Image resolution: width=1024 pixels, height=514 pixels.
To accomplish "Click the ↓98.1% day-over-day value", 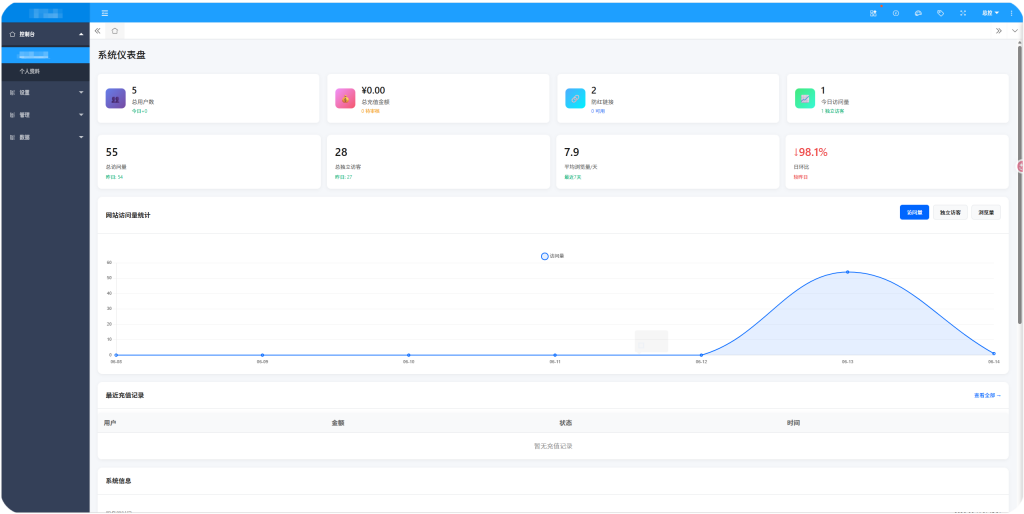I will click(810, 152).
